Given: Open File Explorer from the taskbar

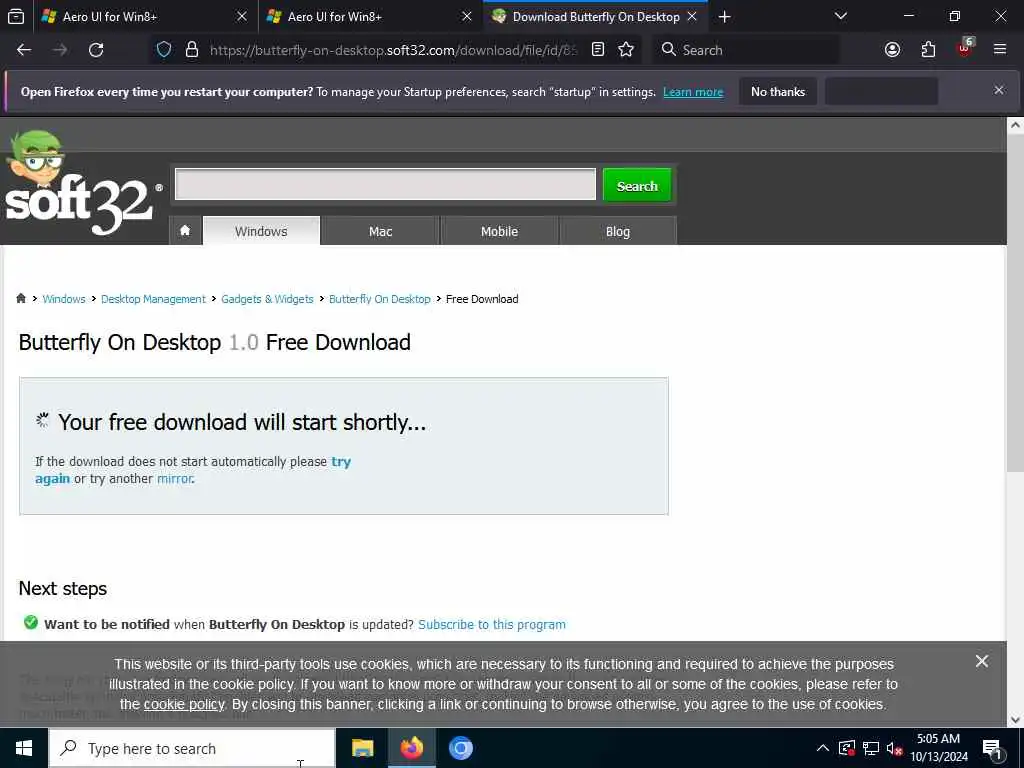Looking at the screenshot, I should click(362, 748).
